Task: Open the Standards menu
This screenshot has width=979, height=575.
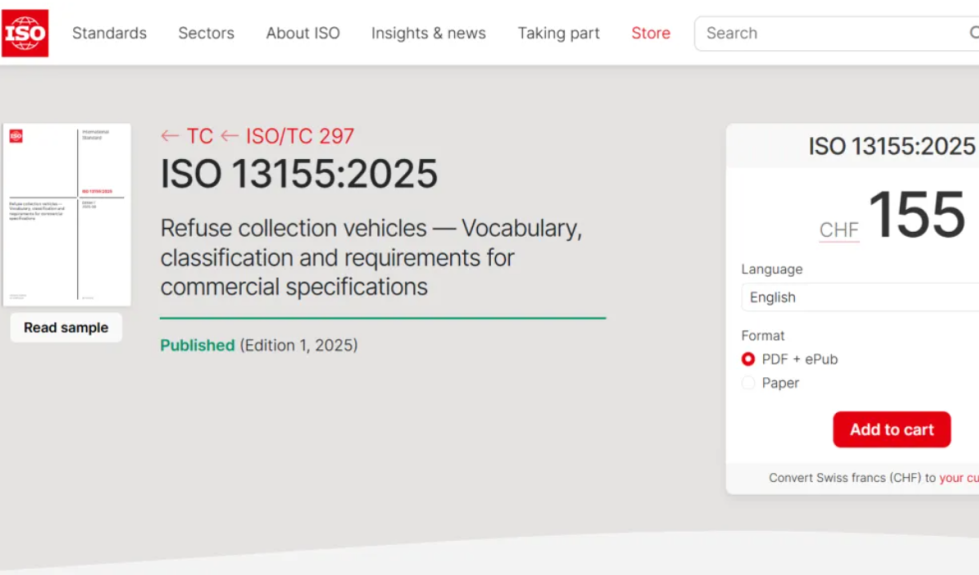Action: 109,33
